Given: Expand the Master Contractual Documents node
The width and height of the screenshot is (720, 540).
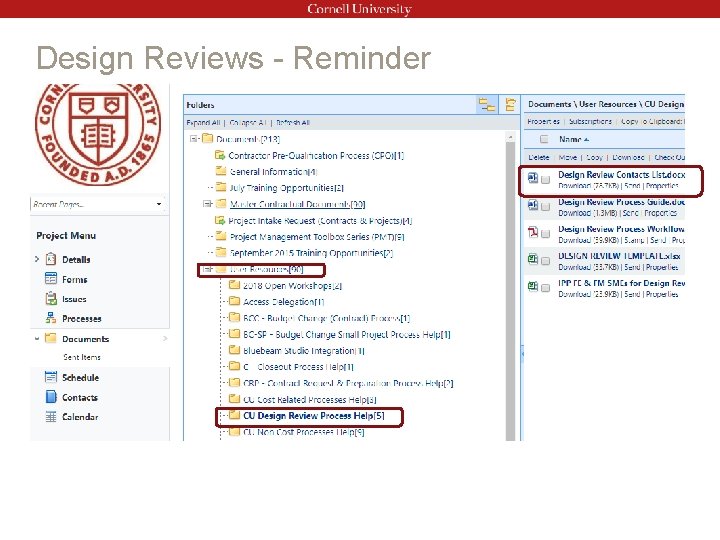Looking at the screenshot, I should click(x=208, y=204).
